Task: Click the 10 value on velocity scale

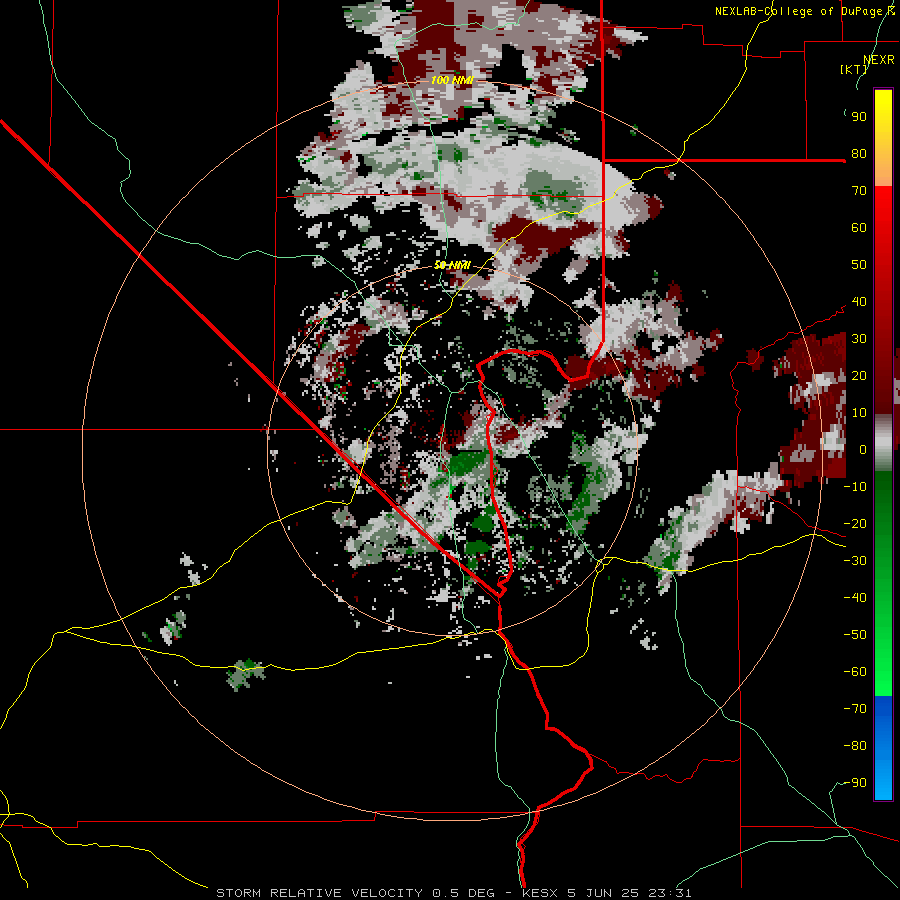Action: (859, 413)
